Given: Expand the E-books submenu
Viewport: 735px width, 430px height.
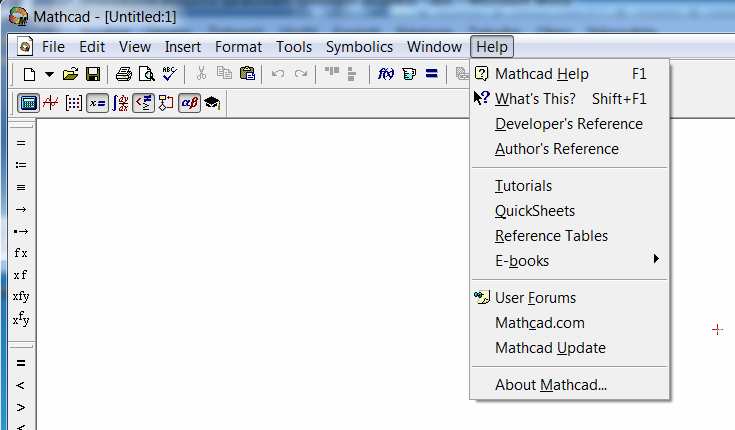Looking at the screenshot, I should 570,261.
